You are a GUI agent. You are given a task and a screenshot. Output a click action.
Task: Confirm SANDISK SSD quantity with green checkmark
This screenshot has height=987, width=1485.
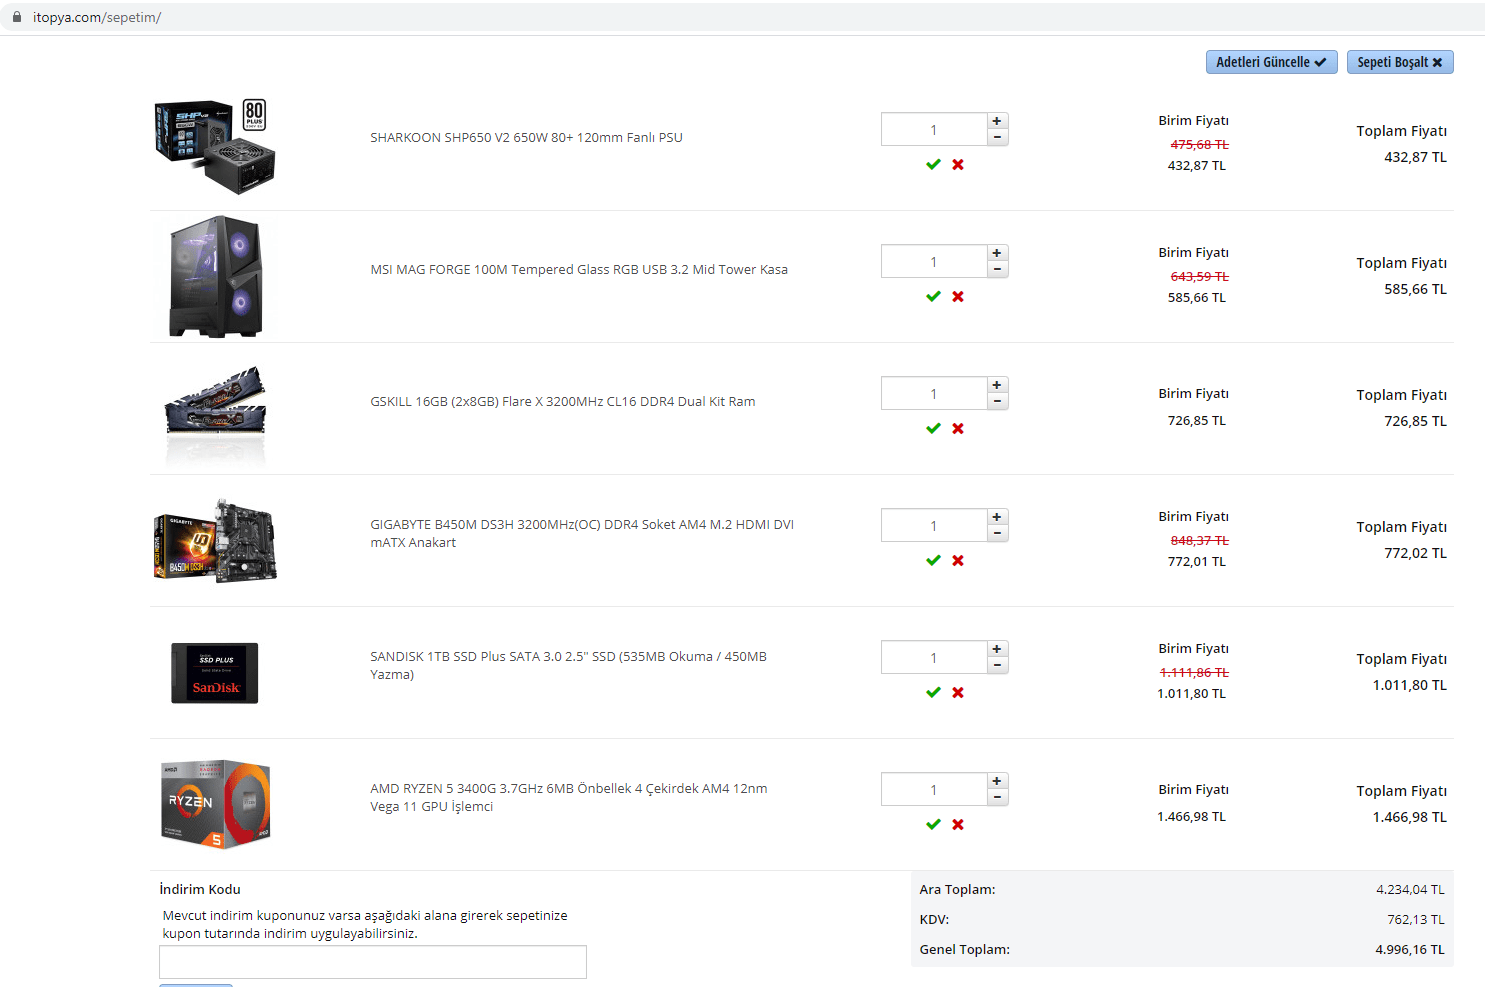click(x=933, y=692)
